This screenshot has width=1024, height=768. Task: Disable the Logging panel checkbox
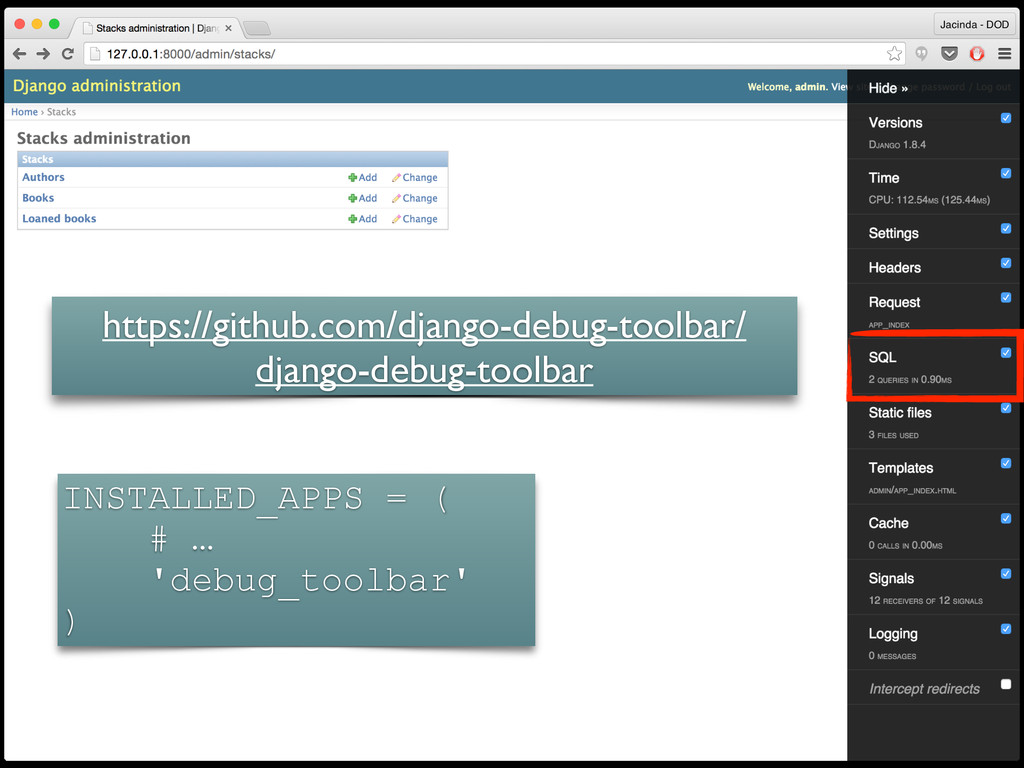[1006, 629]
